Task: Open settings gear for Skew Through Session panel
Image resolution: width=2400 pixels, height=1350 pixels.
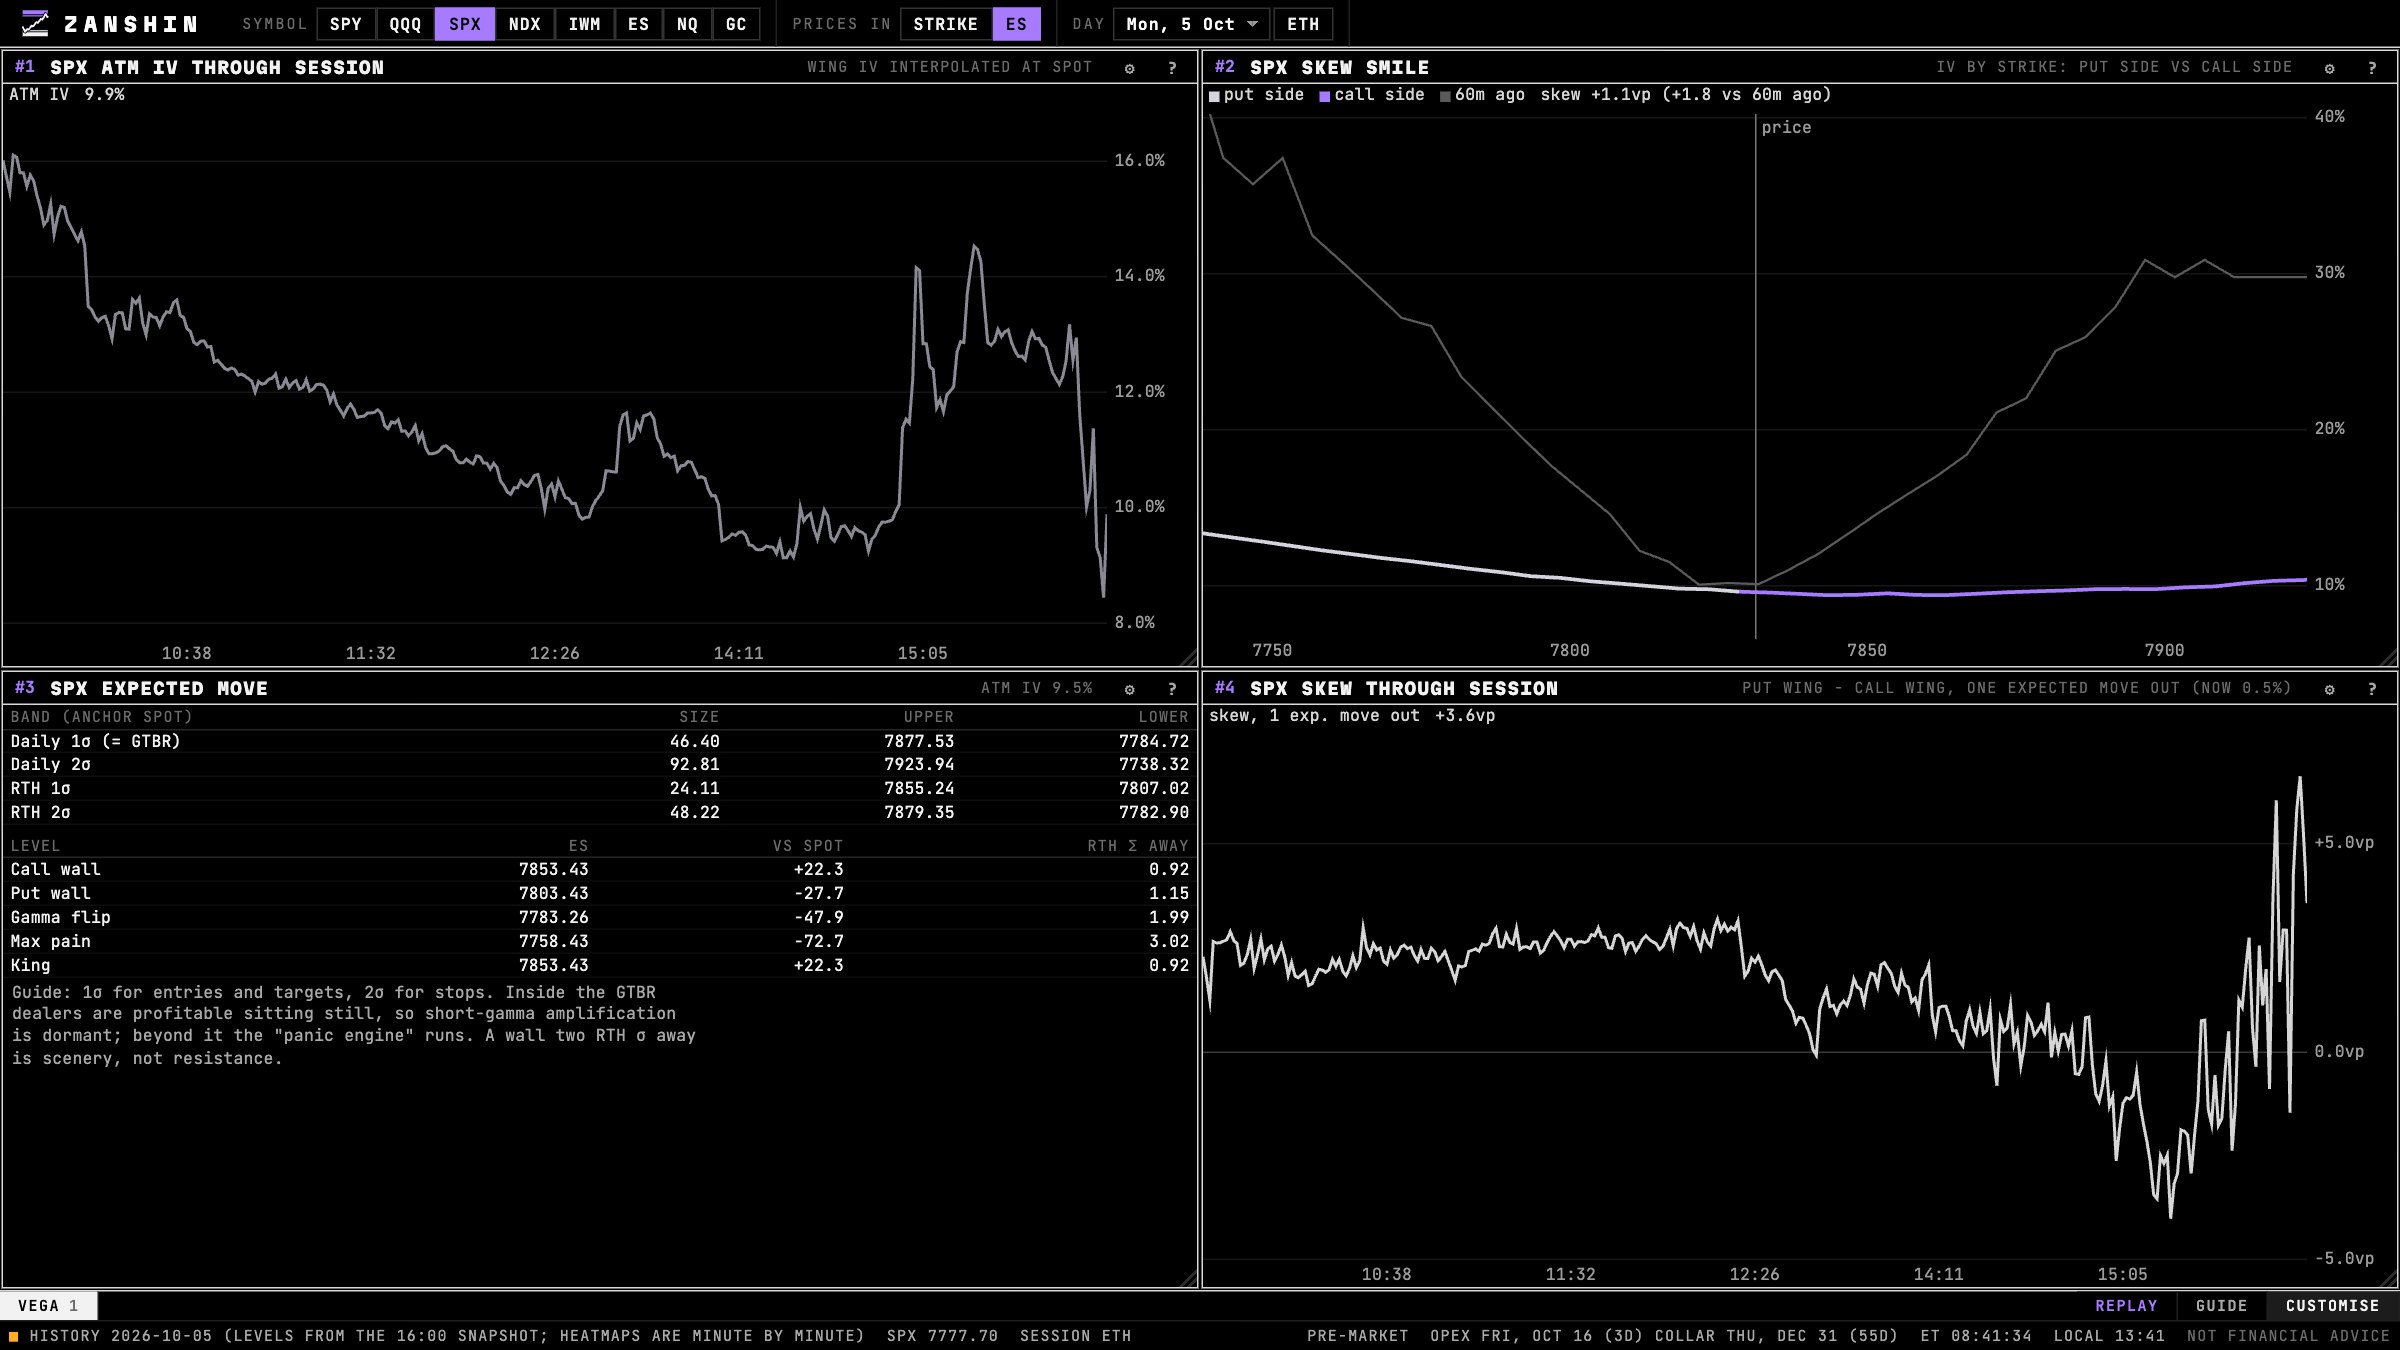Action: (2330, 689)
